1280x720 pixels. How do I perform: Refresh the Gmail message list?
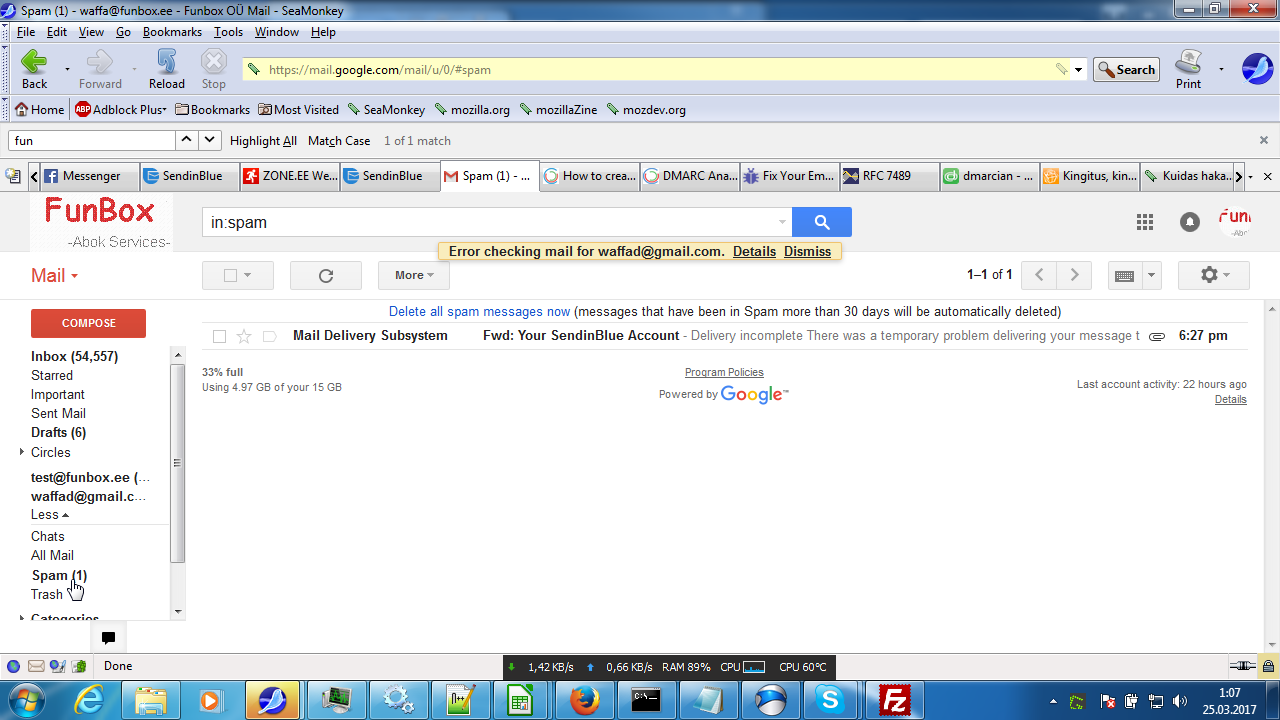(x=326, y=275)
